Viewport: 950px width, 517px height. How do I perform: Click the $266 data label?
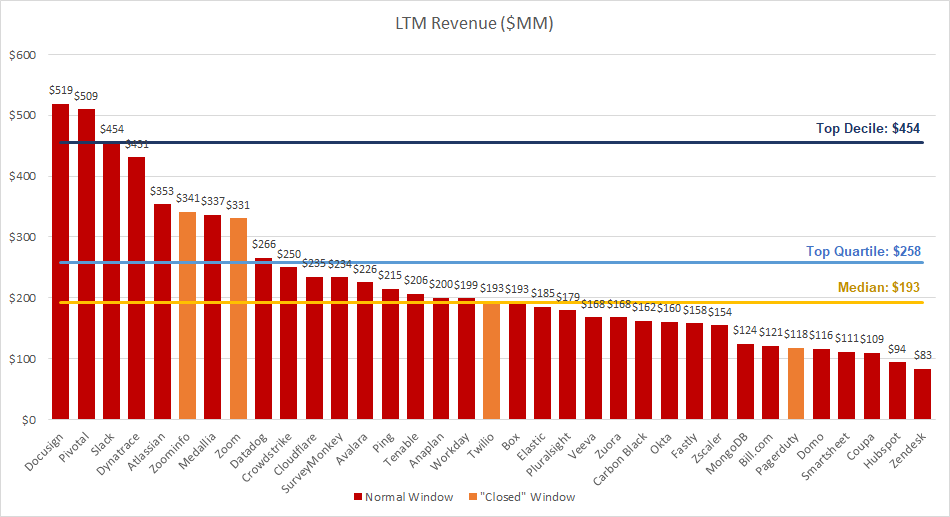tap(264, 244)
